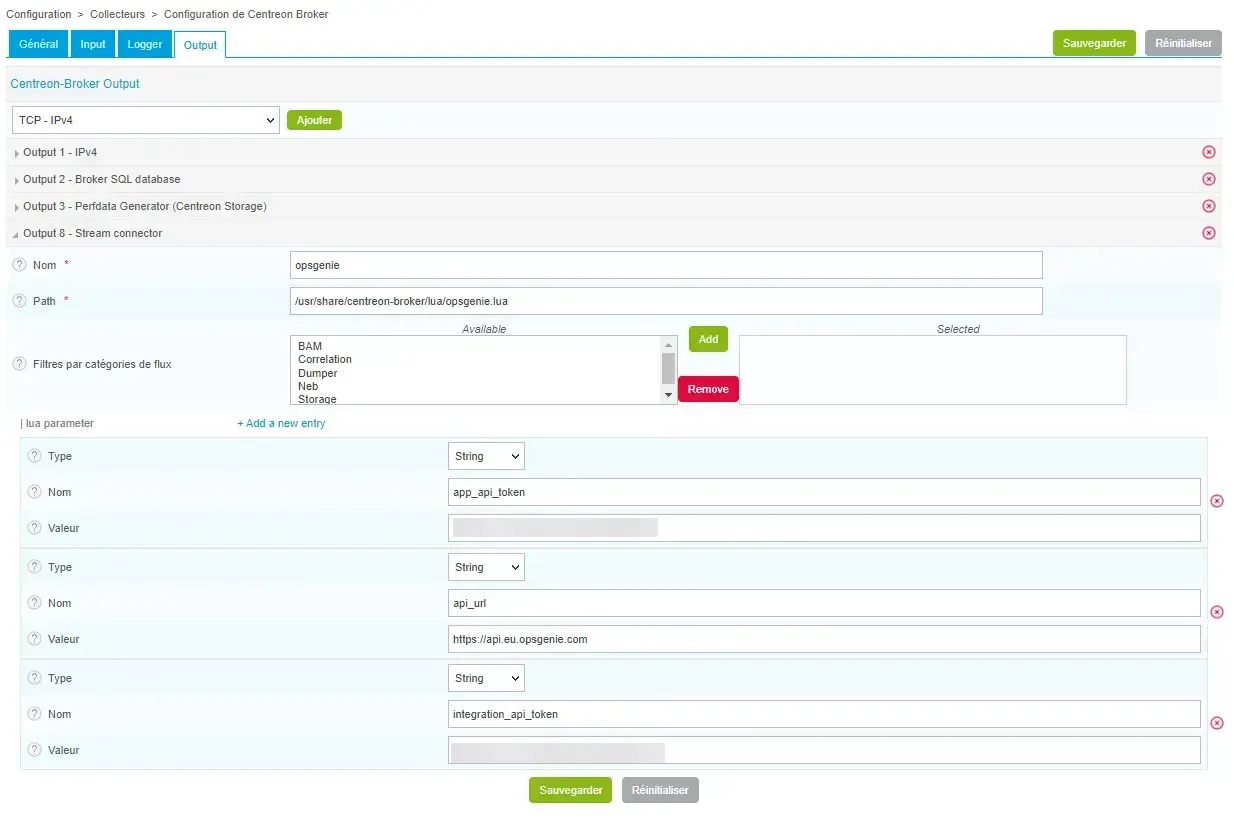Open help for the first parameter's Valeur

[34, 528]
